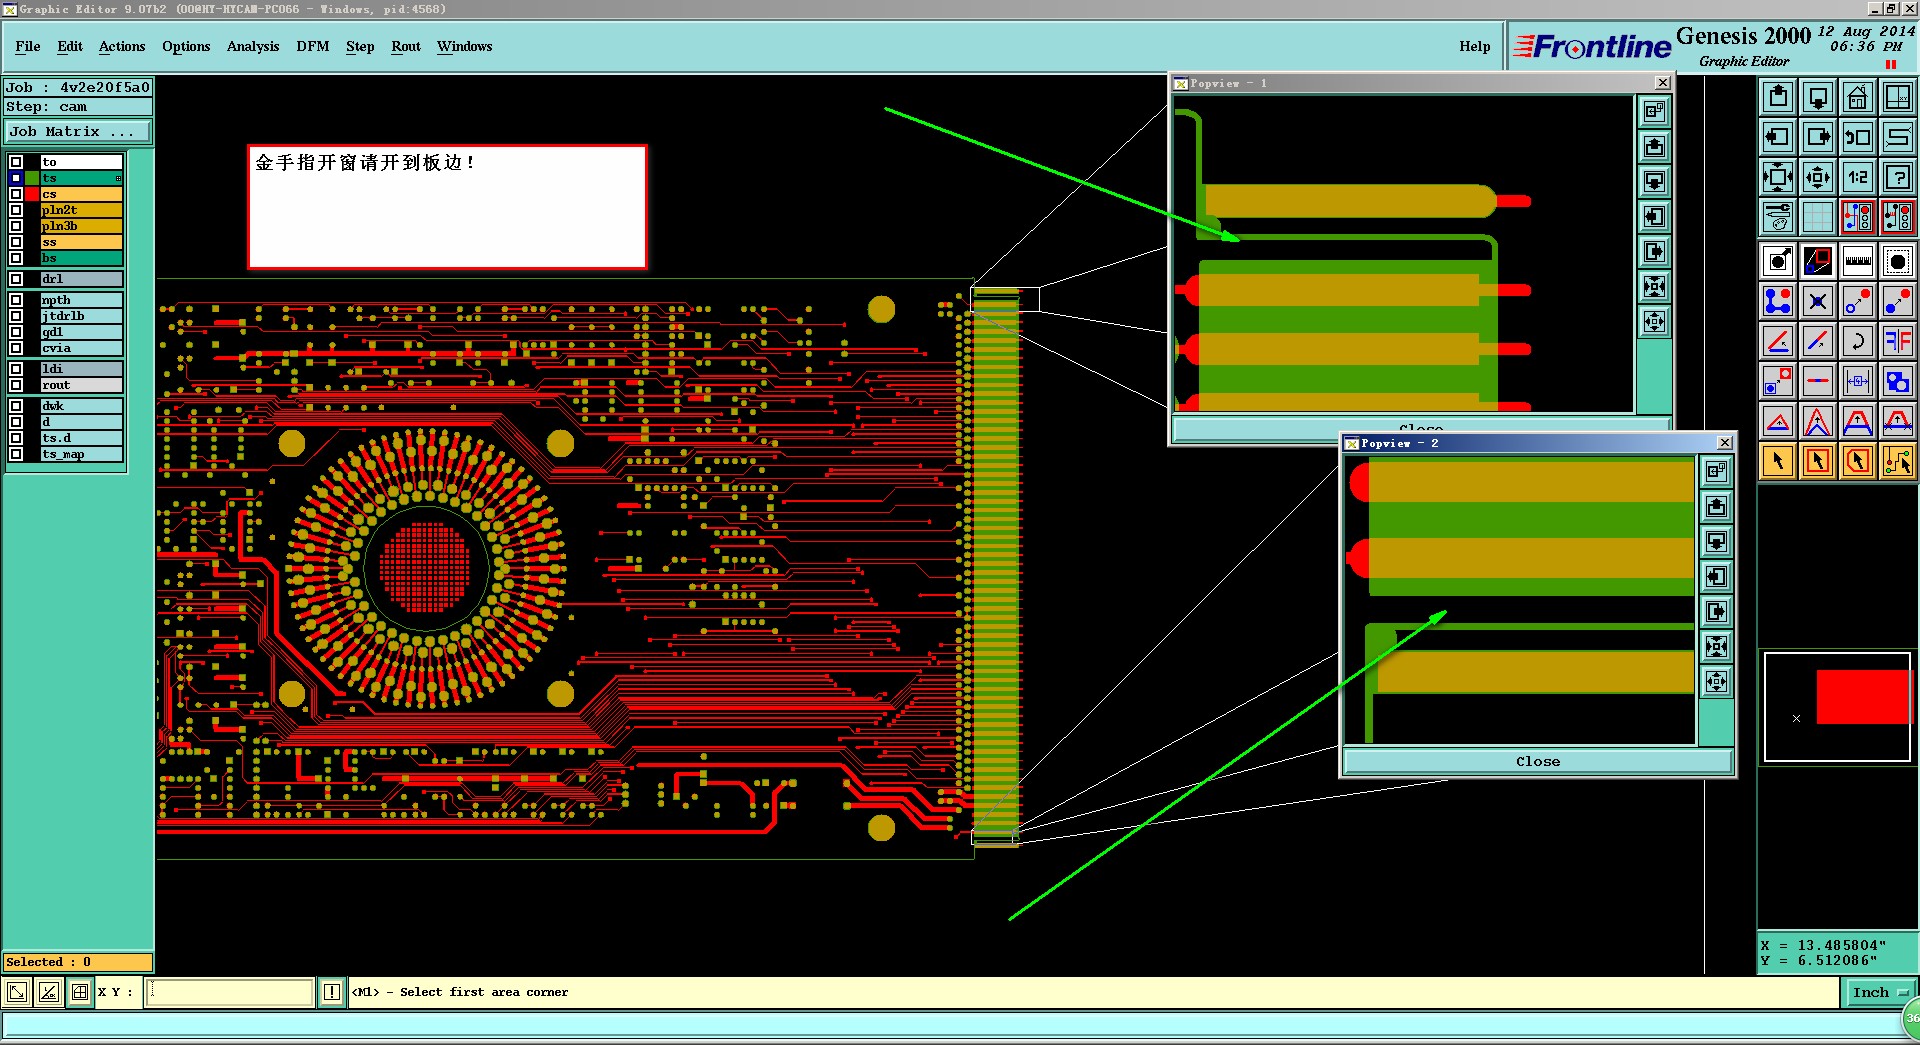Click the wrench and pen tools icon
1920x1045 pixels.
pos(1778,216)
